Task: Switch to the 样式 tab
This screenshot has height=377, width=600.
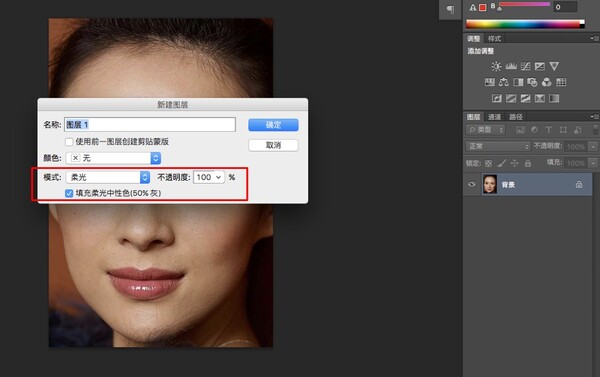Action: [494, 39]
